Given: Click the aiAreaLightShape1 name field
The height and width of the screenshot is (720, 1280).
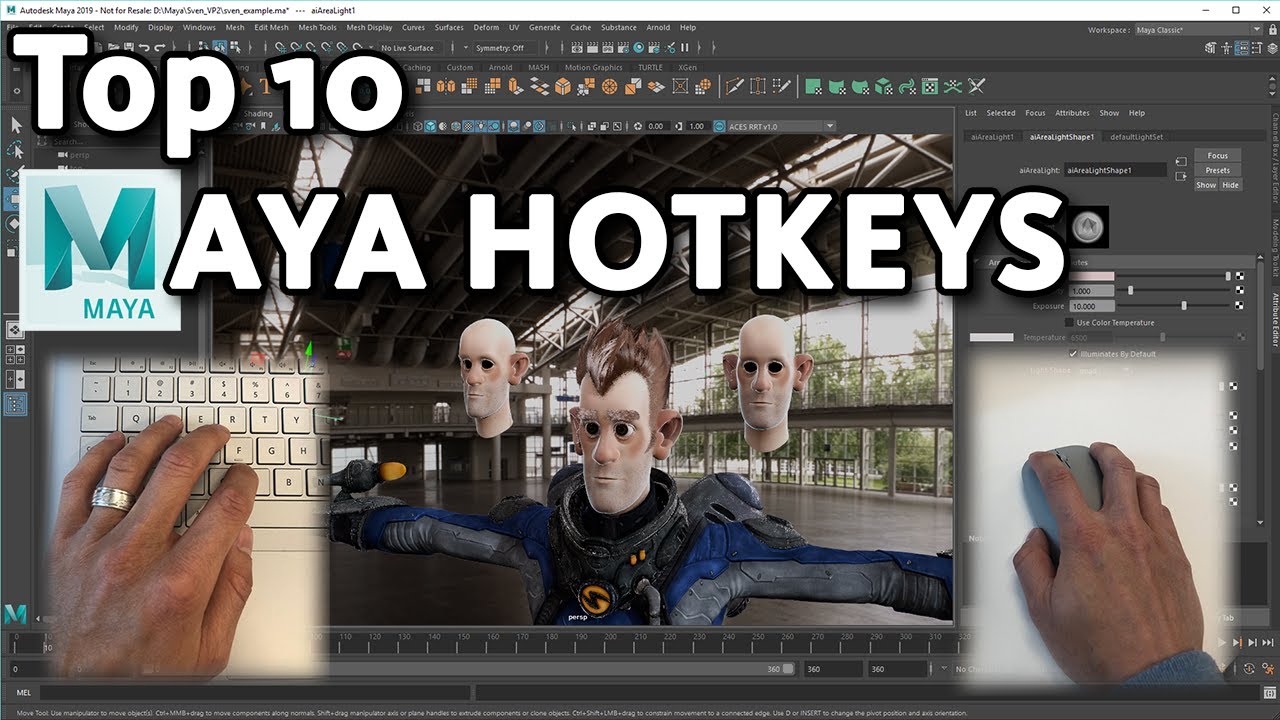Looking at the screenshot, I should pyautogui.click(x=1115, y=170).
